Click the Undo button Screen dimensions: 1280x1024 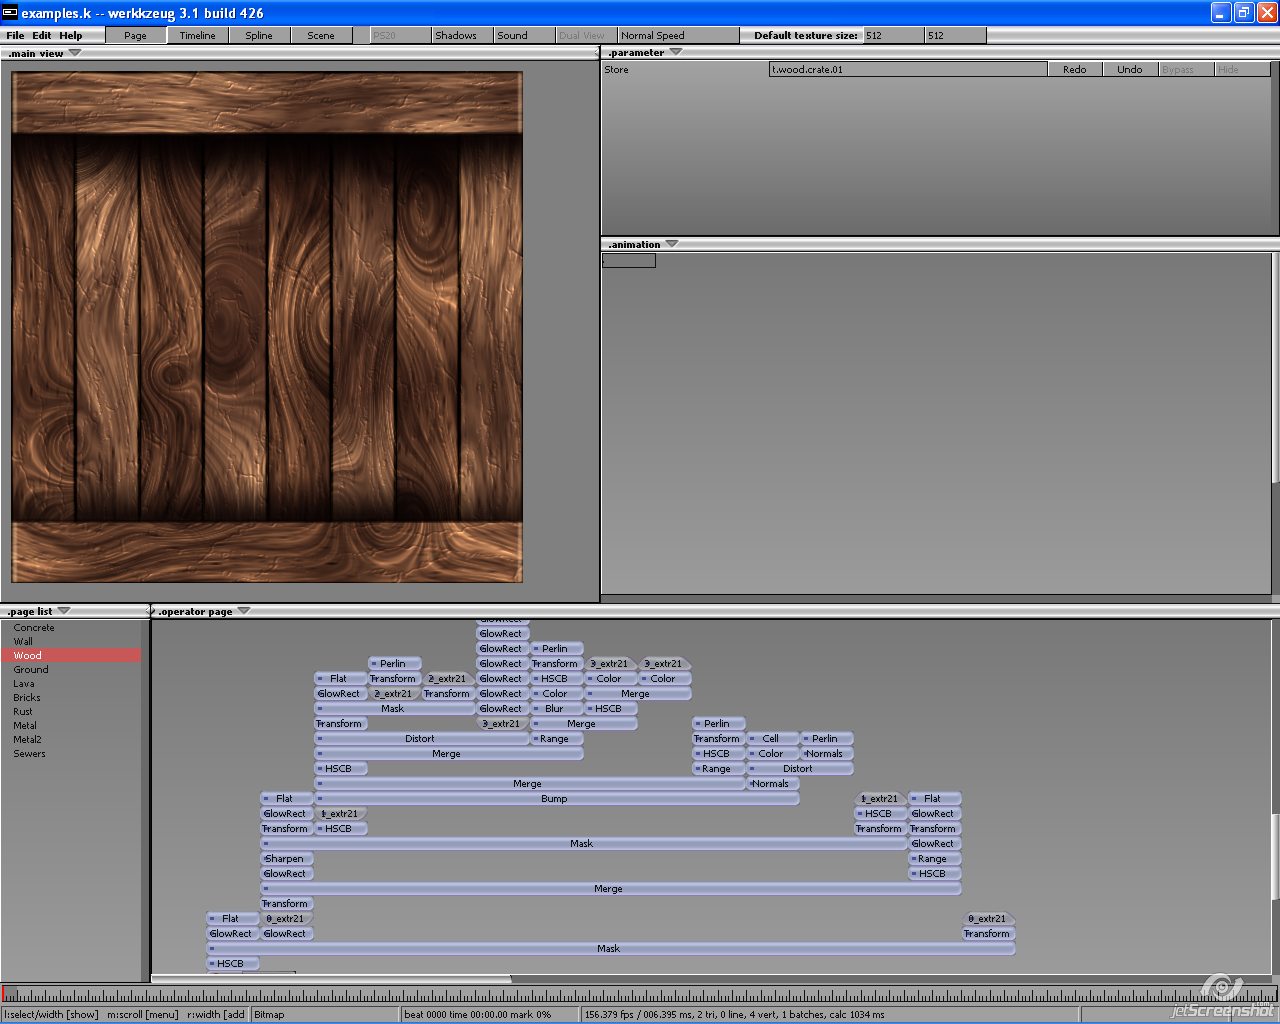tap(1130, 69)
